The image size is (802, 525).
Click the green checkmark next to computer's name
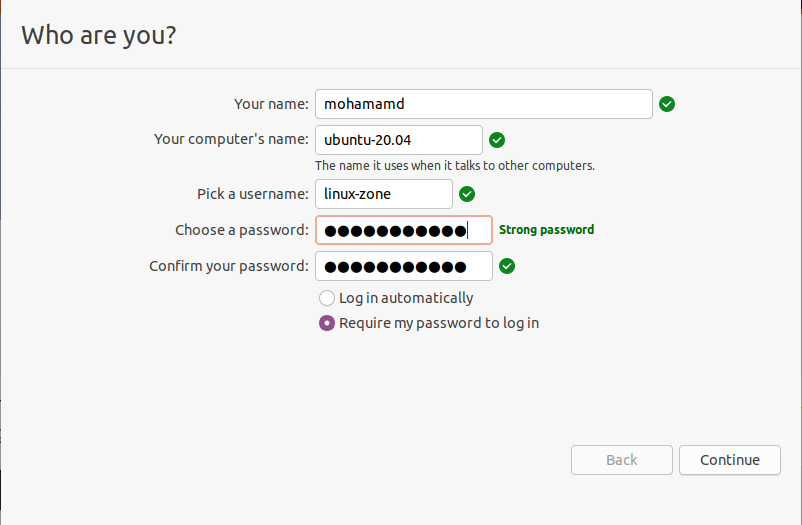click(x=497, y=140)
